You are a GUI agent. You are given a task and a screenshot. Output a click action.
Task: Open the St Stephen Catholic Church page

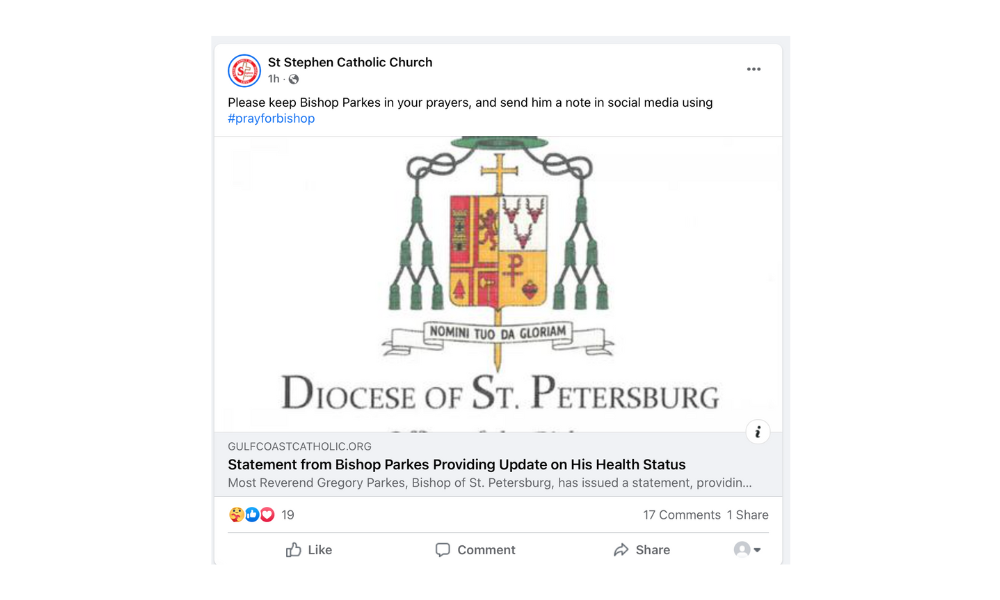point(350,62)
